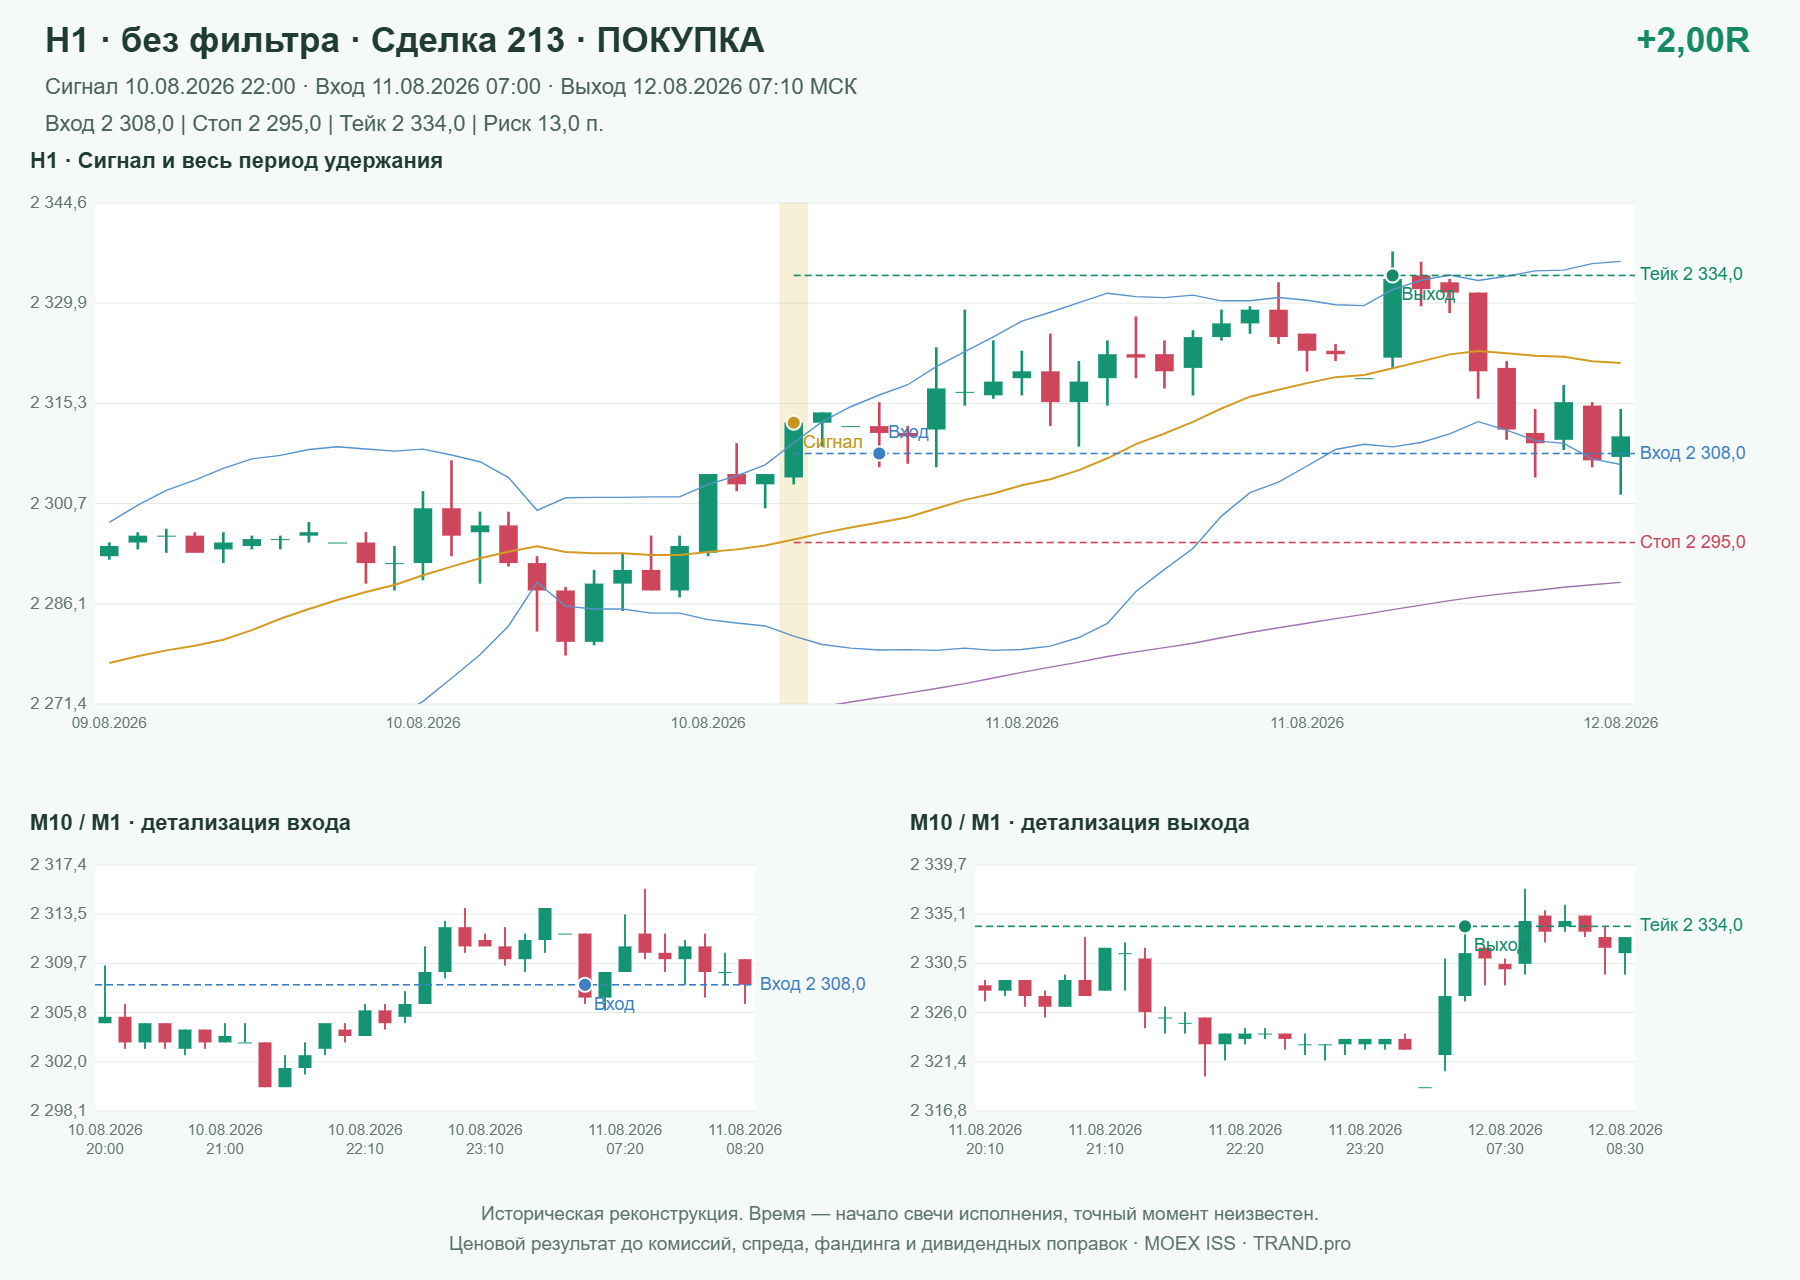Image resolution: width=1800 pixels, height=1280 pixels.
Task: Click the exit chart time label 08:30
Action: tap(1625, 1149)
